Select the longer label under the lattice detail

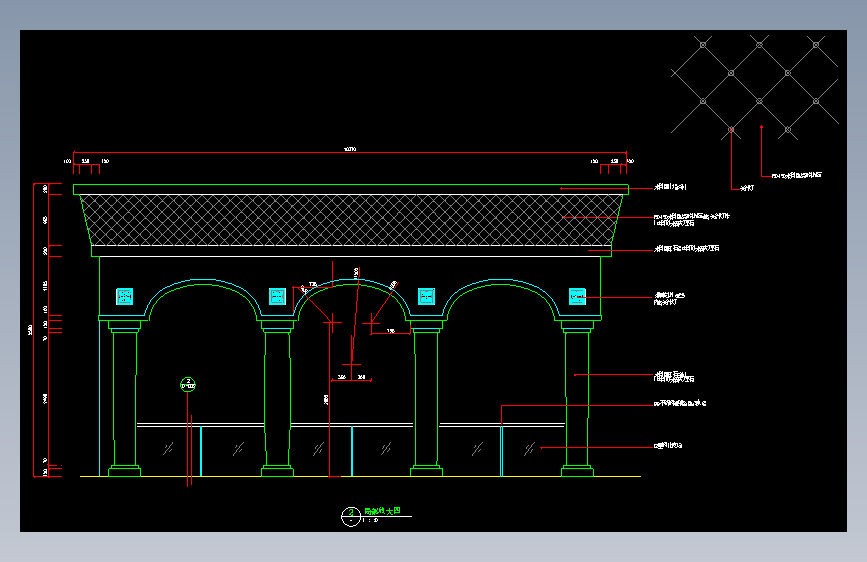796,175
